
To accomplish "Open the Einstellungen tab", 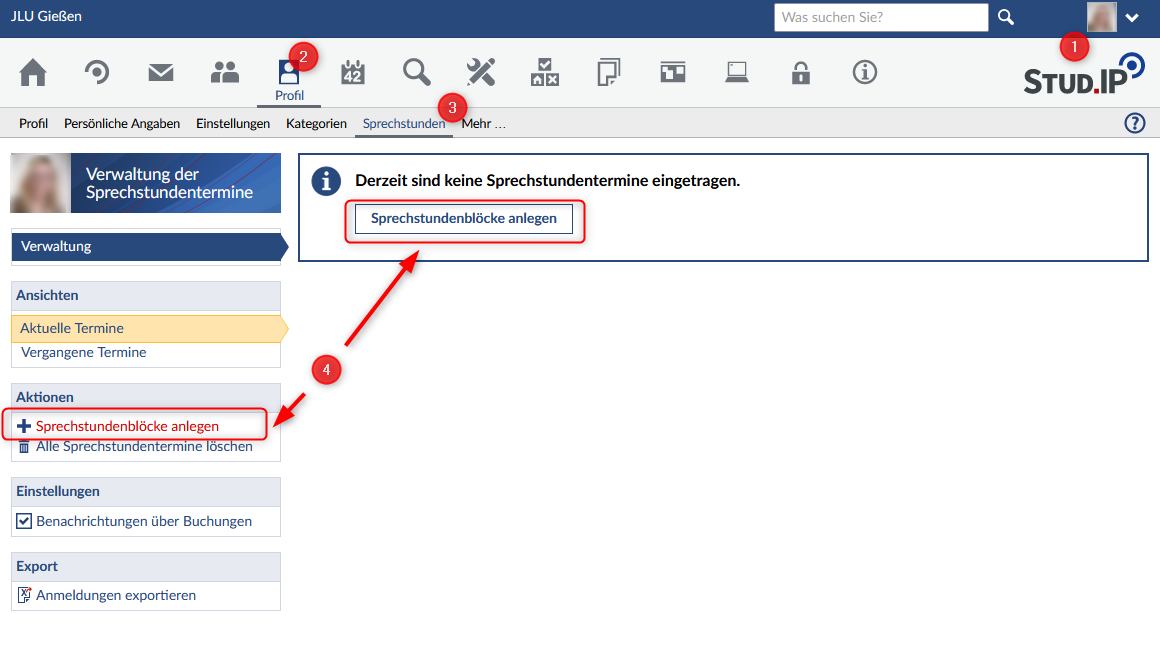I will tap(233, 124).
